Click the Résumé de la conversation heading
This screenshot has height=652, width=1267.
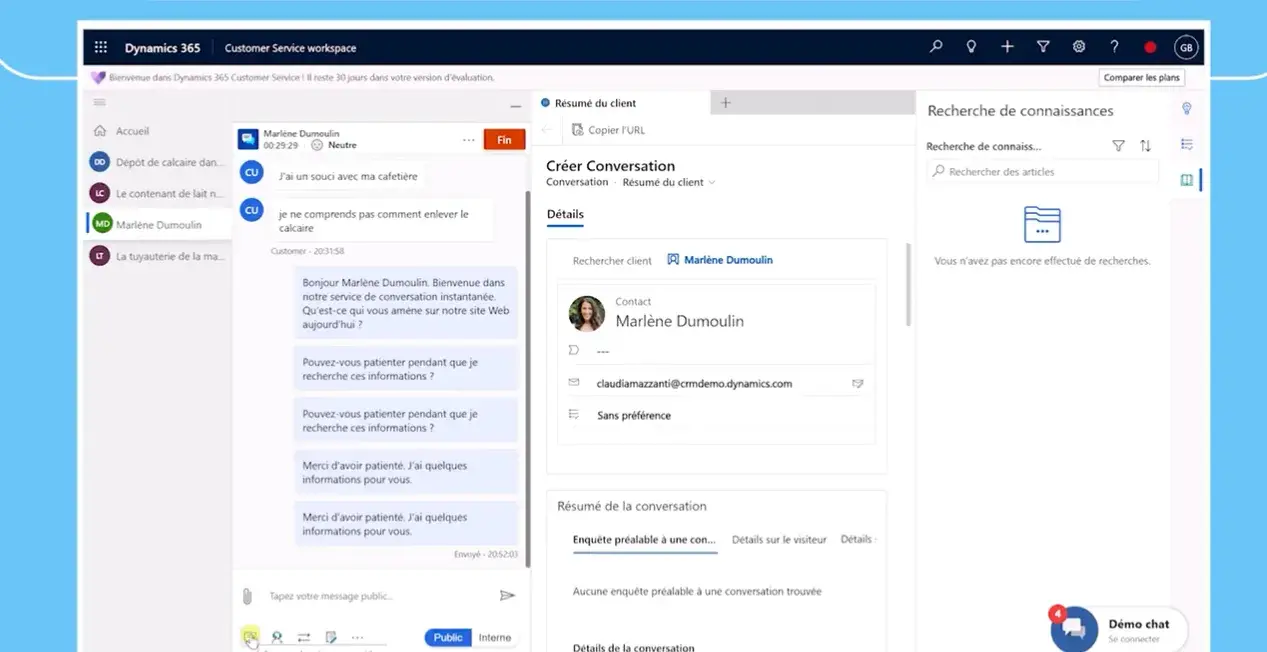632,506
